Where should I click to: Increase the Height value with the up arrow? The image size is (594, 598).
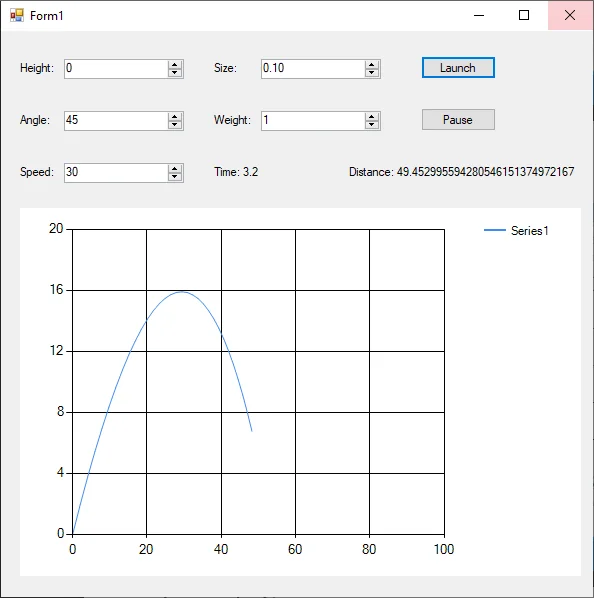[x=175, y=64]
